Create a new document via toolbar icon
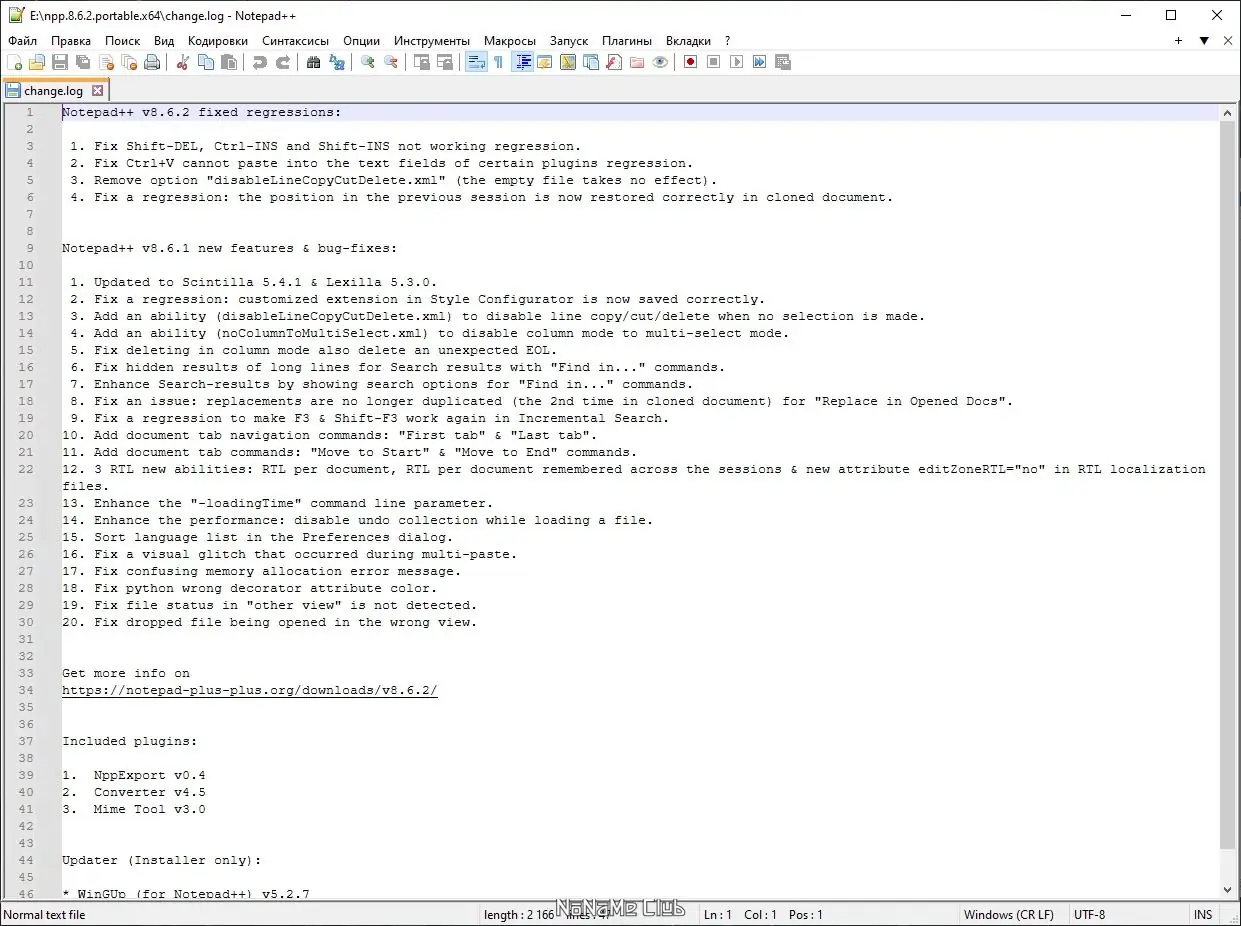 pos(14,62)
